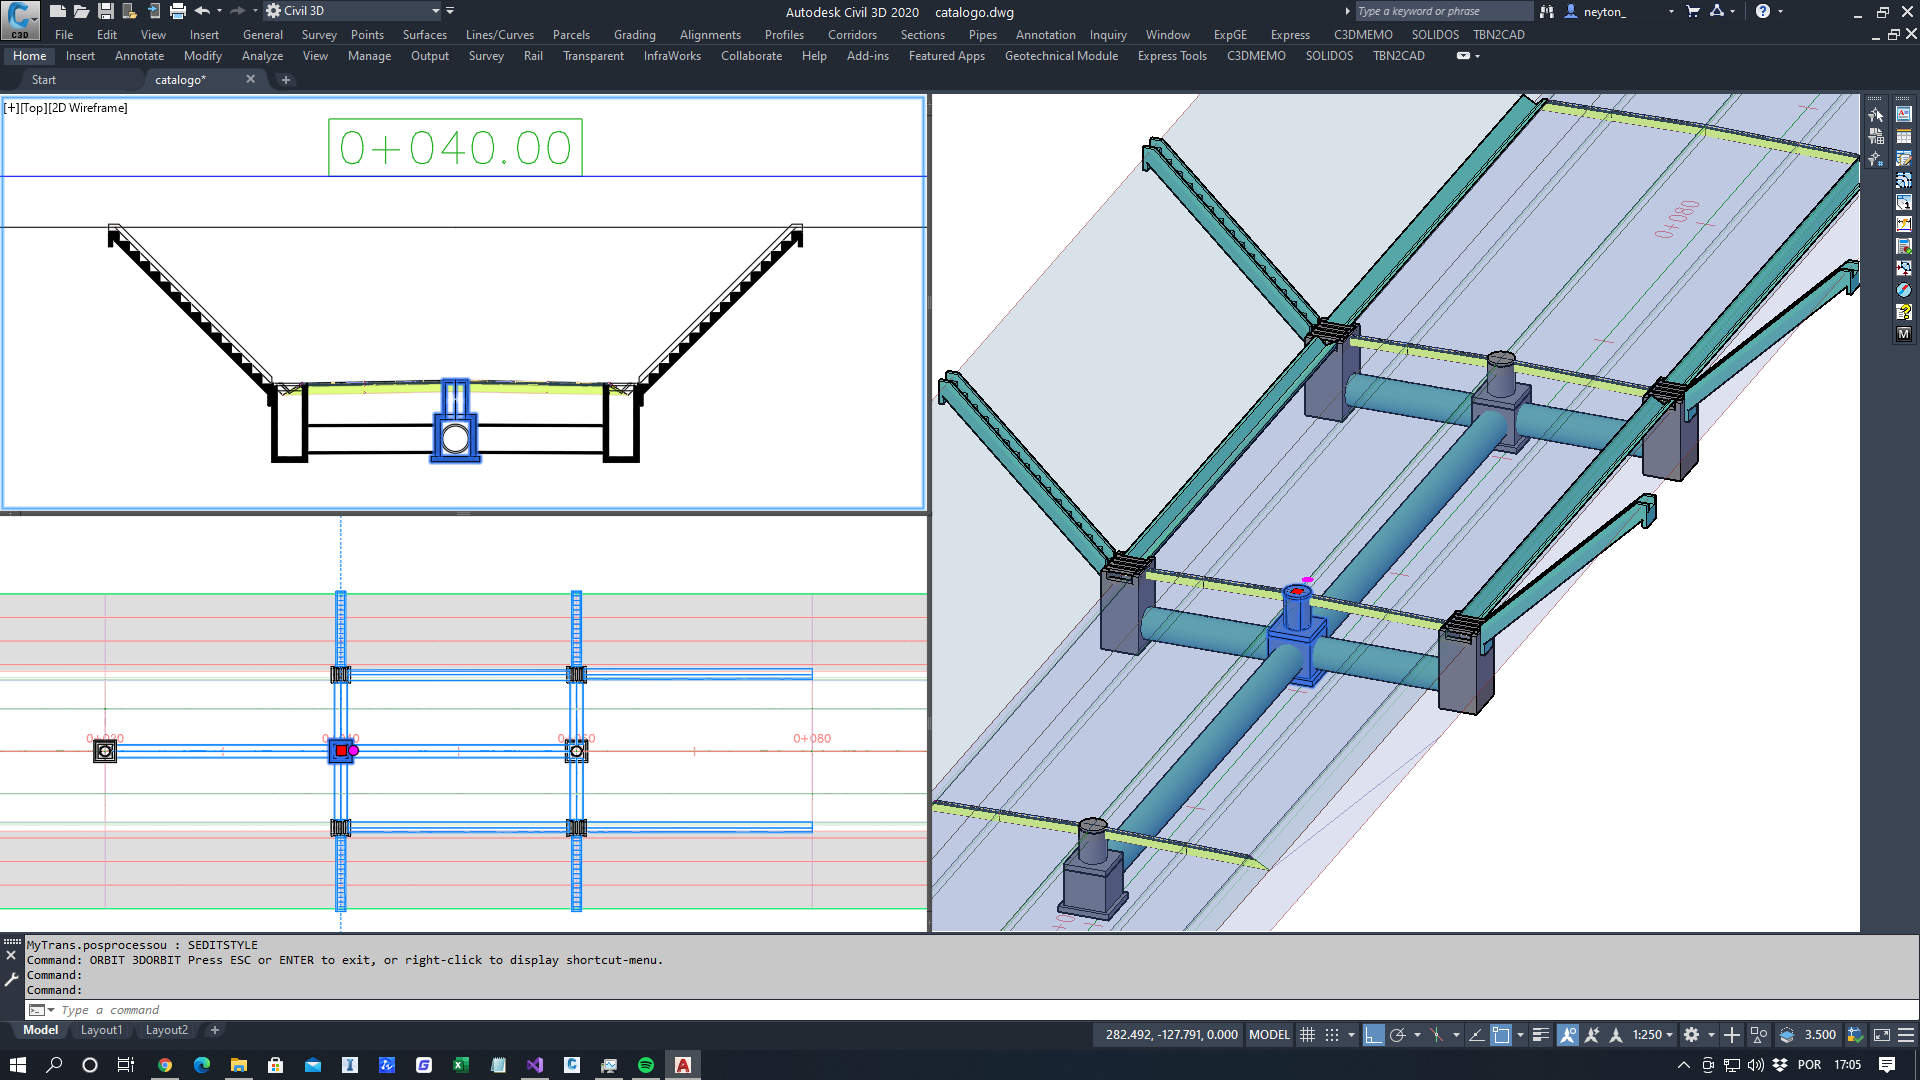
Task: Open Spotify from the Windows taskbar
Action: click(x=646, y=1065)
